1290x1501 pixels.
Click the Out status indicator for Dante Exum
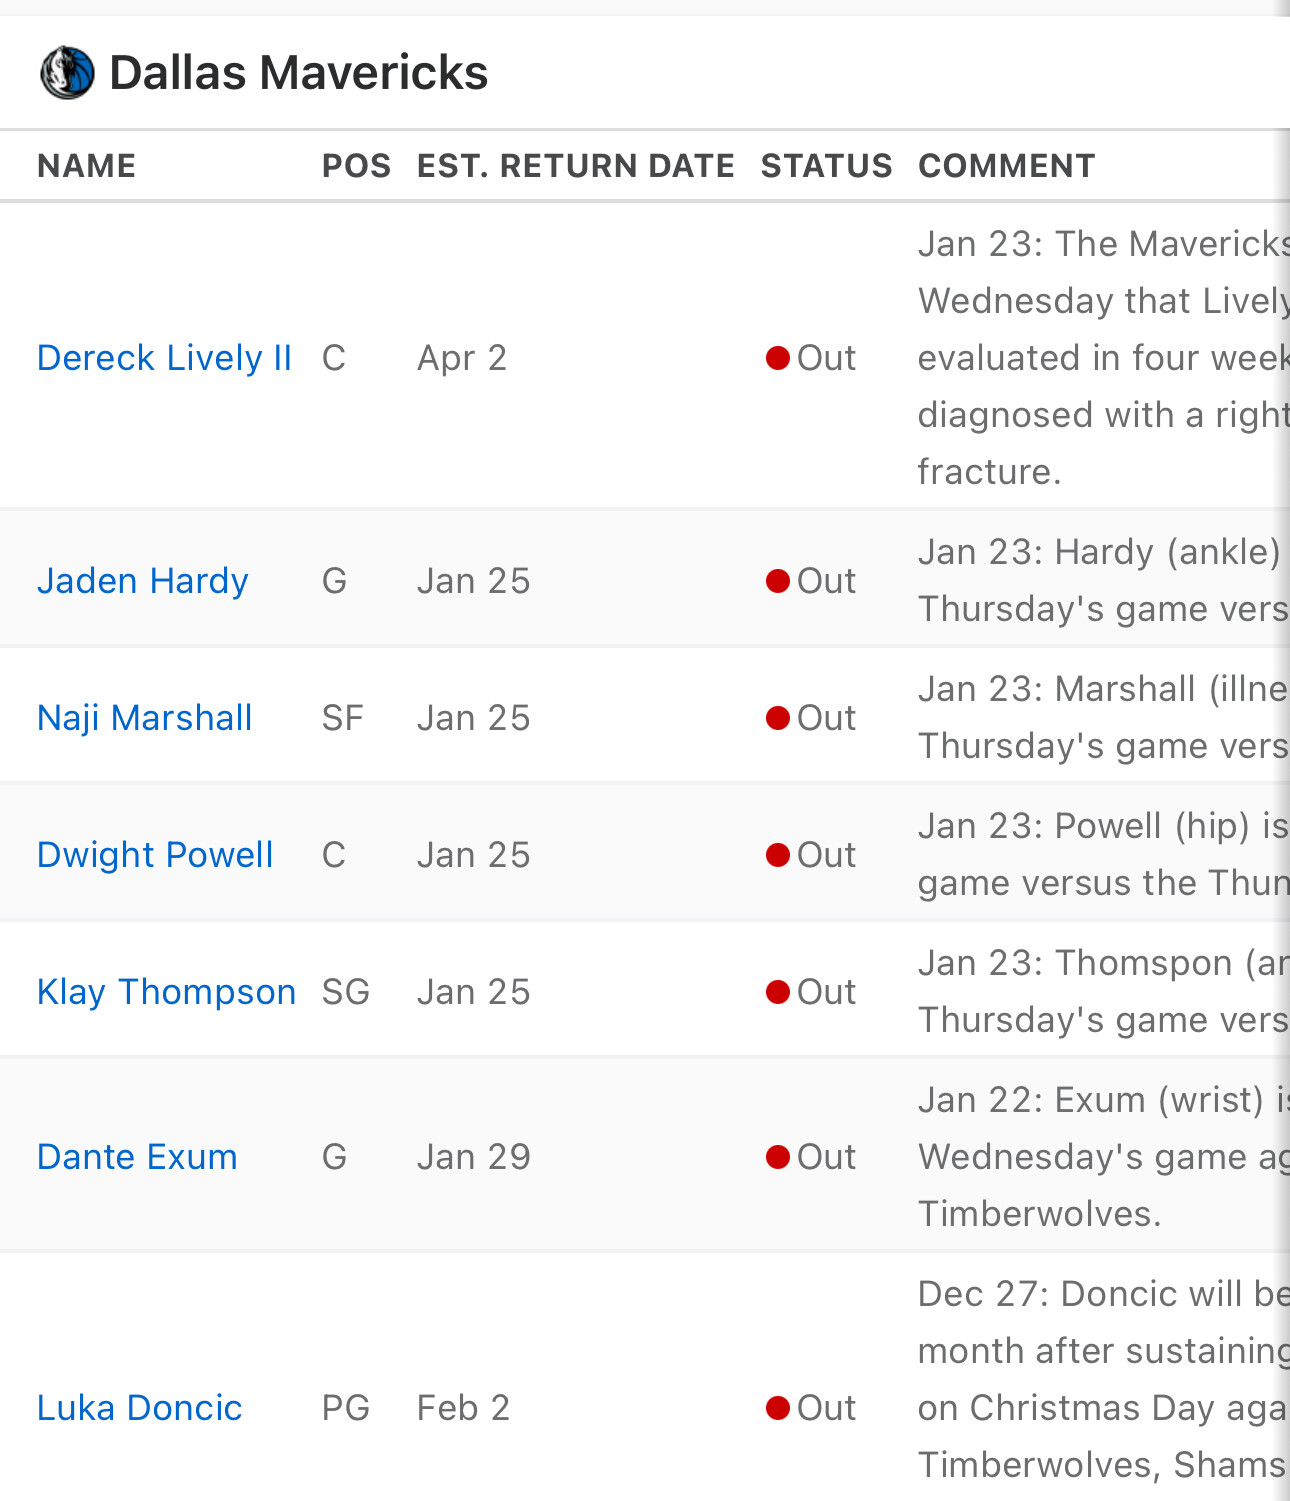(811, 1157)
